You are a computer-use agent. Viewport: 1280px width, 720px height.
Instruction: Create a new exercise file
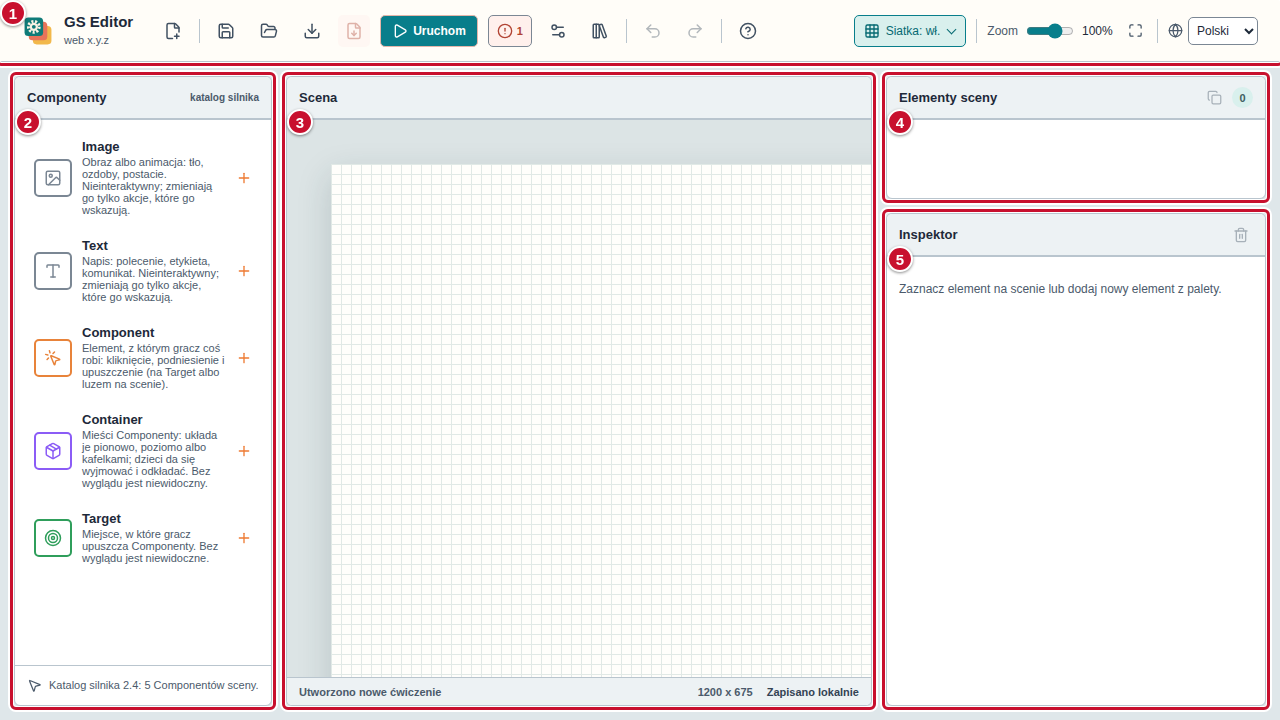tap(173, 31)
